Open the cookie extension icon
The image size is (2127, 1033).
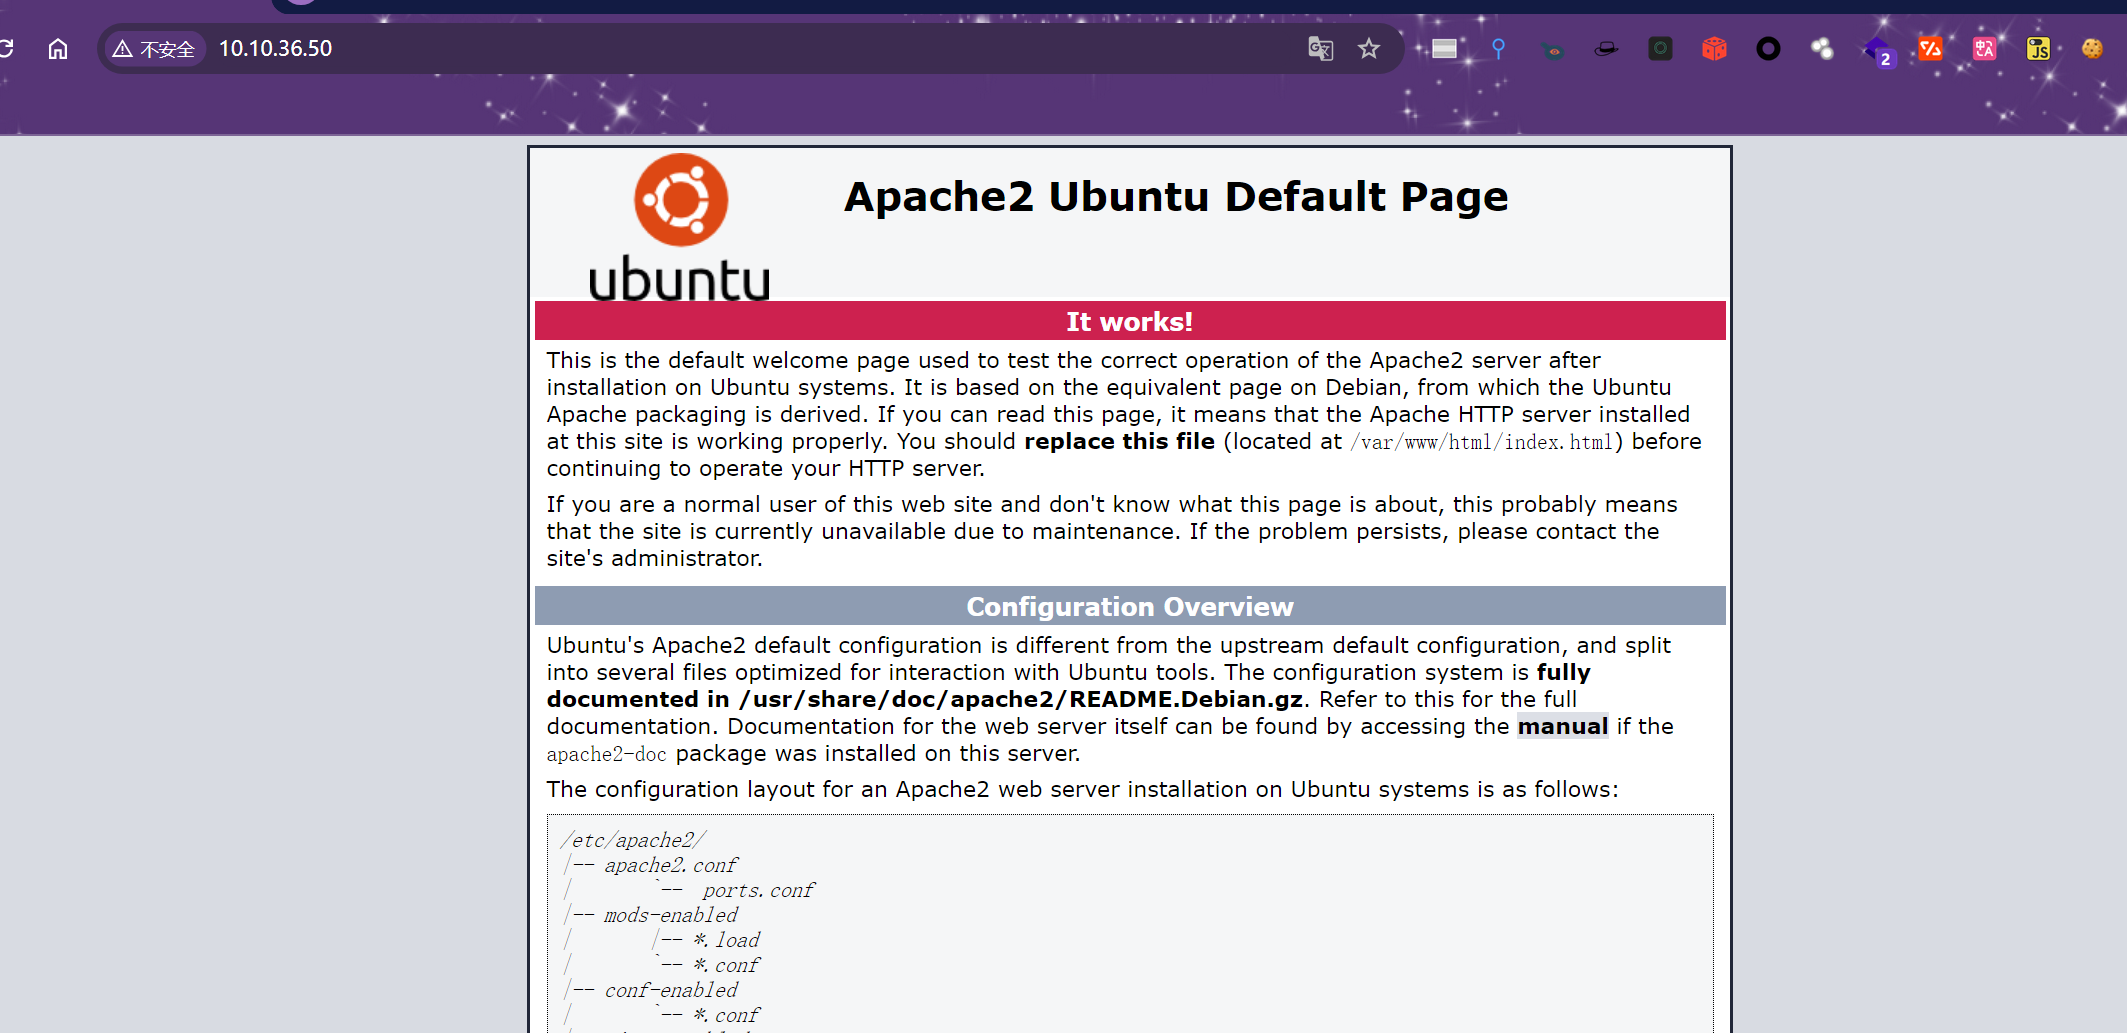(x=2092, y=48)
